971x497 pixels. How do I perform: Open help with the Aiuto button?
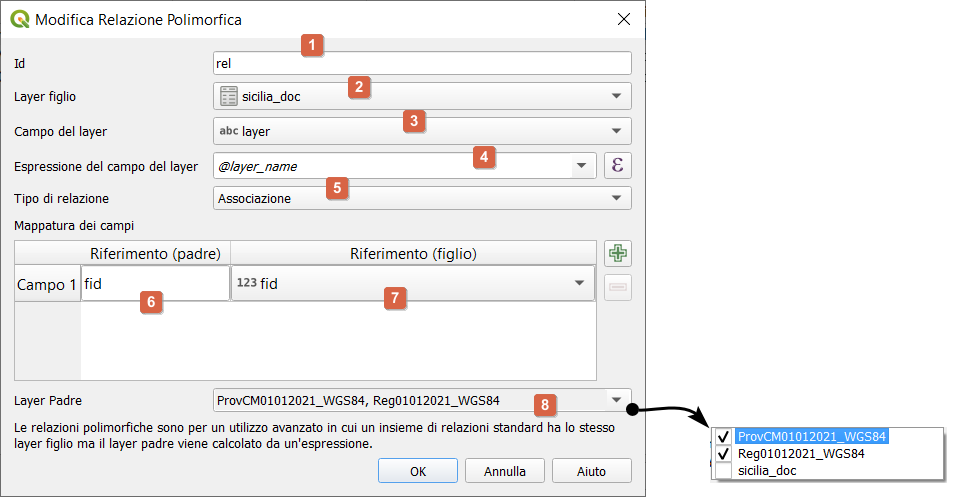(x=591, y=471)
